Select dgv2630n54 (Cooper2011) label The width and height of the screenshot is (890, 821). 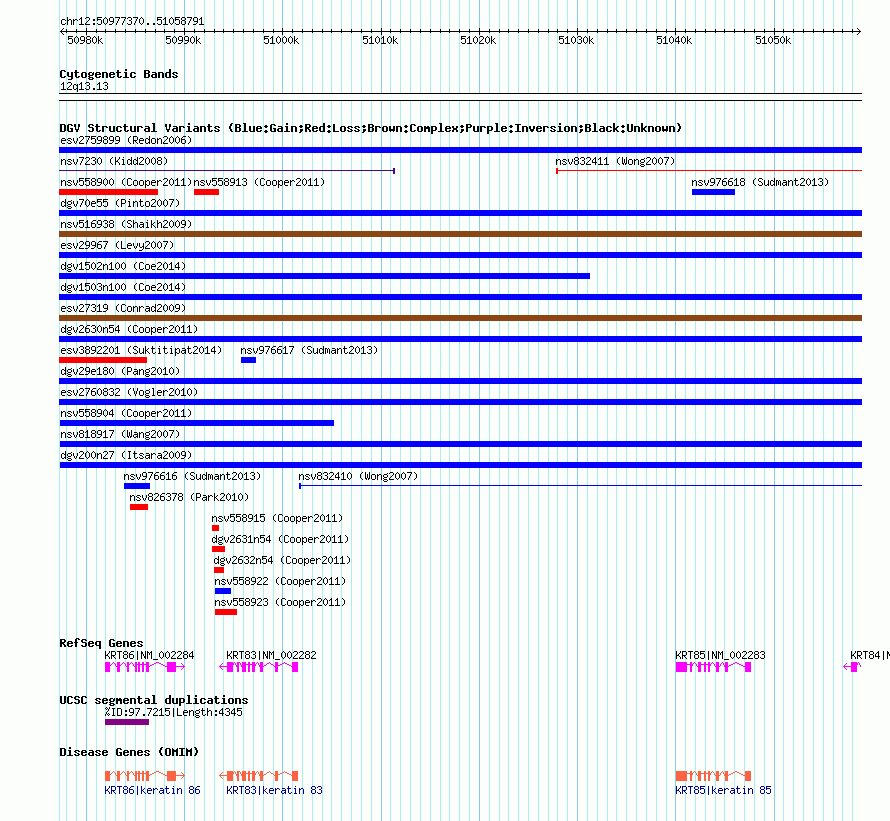point(129,329)
